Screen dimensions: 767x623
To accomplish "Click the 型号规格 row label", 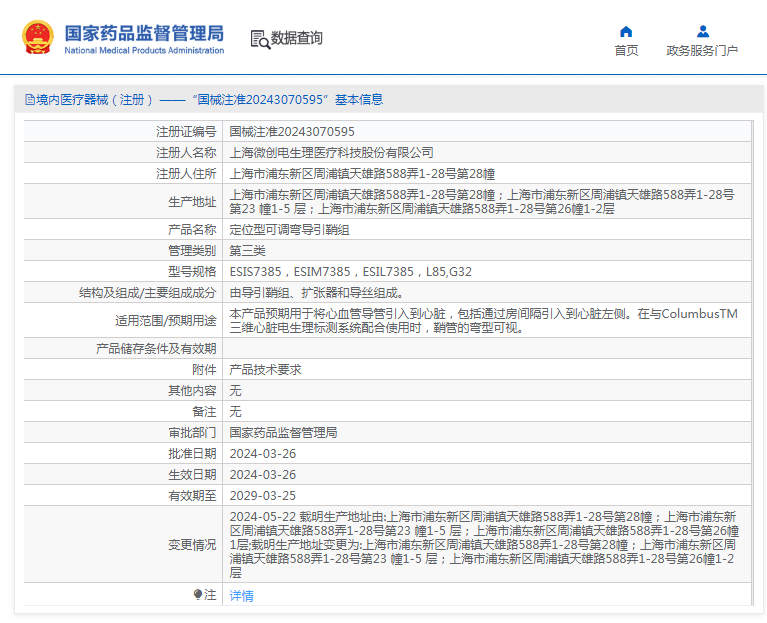I will (192, 271).
